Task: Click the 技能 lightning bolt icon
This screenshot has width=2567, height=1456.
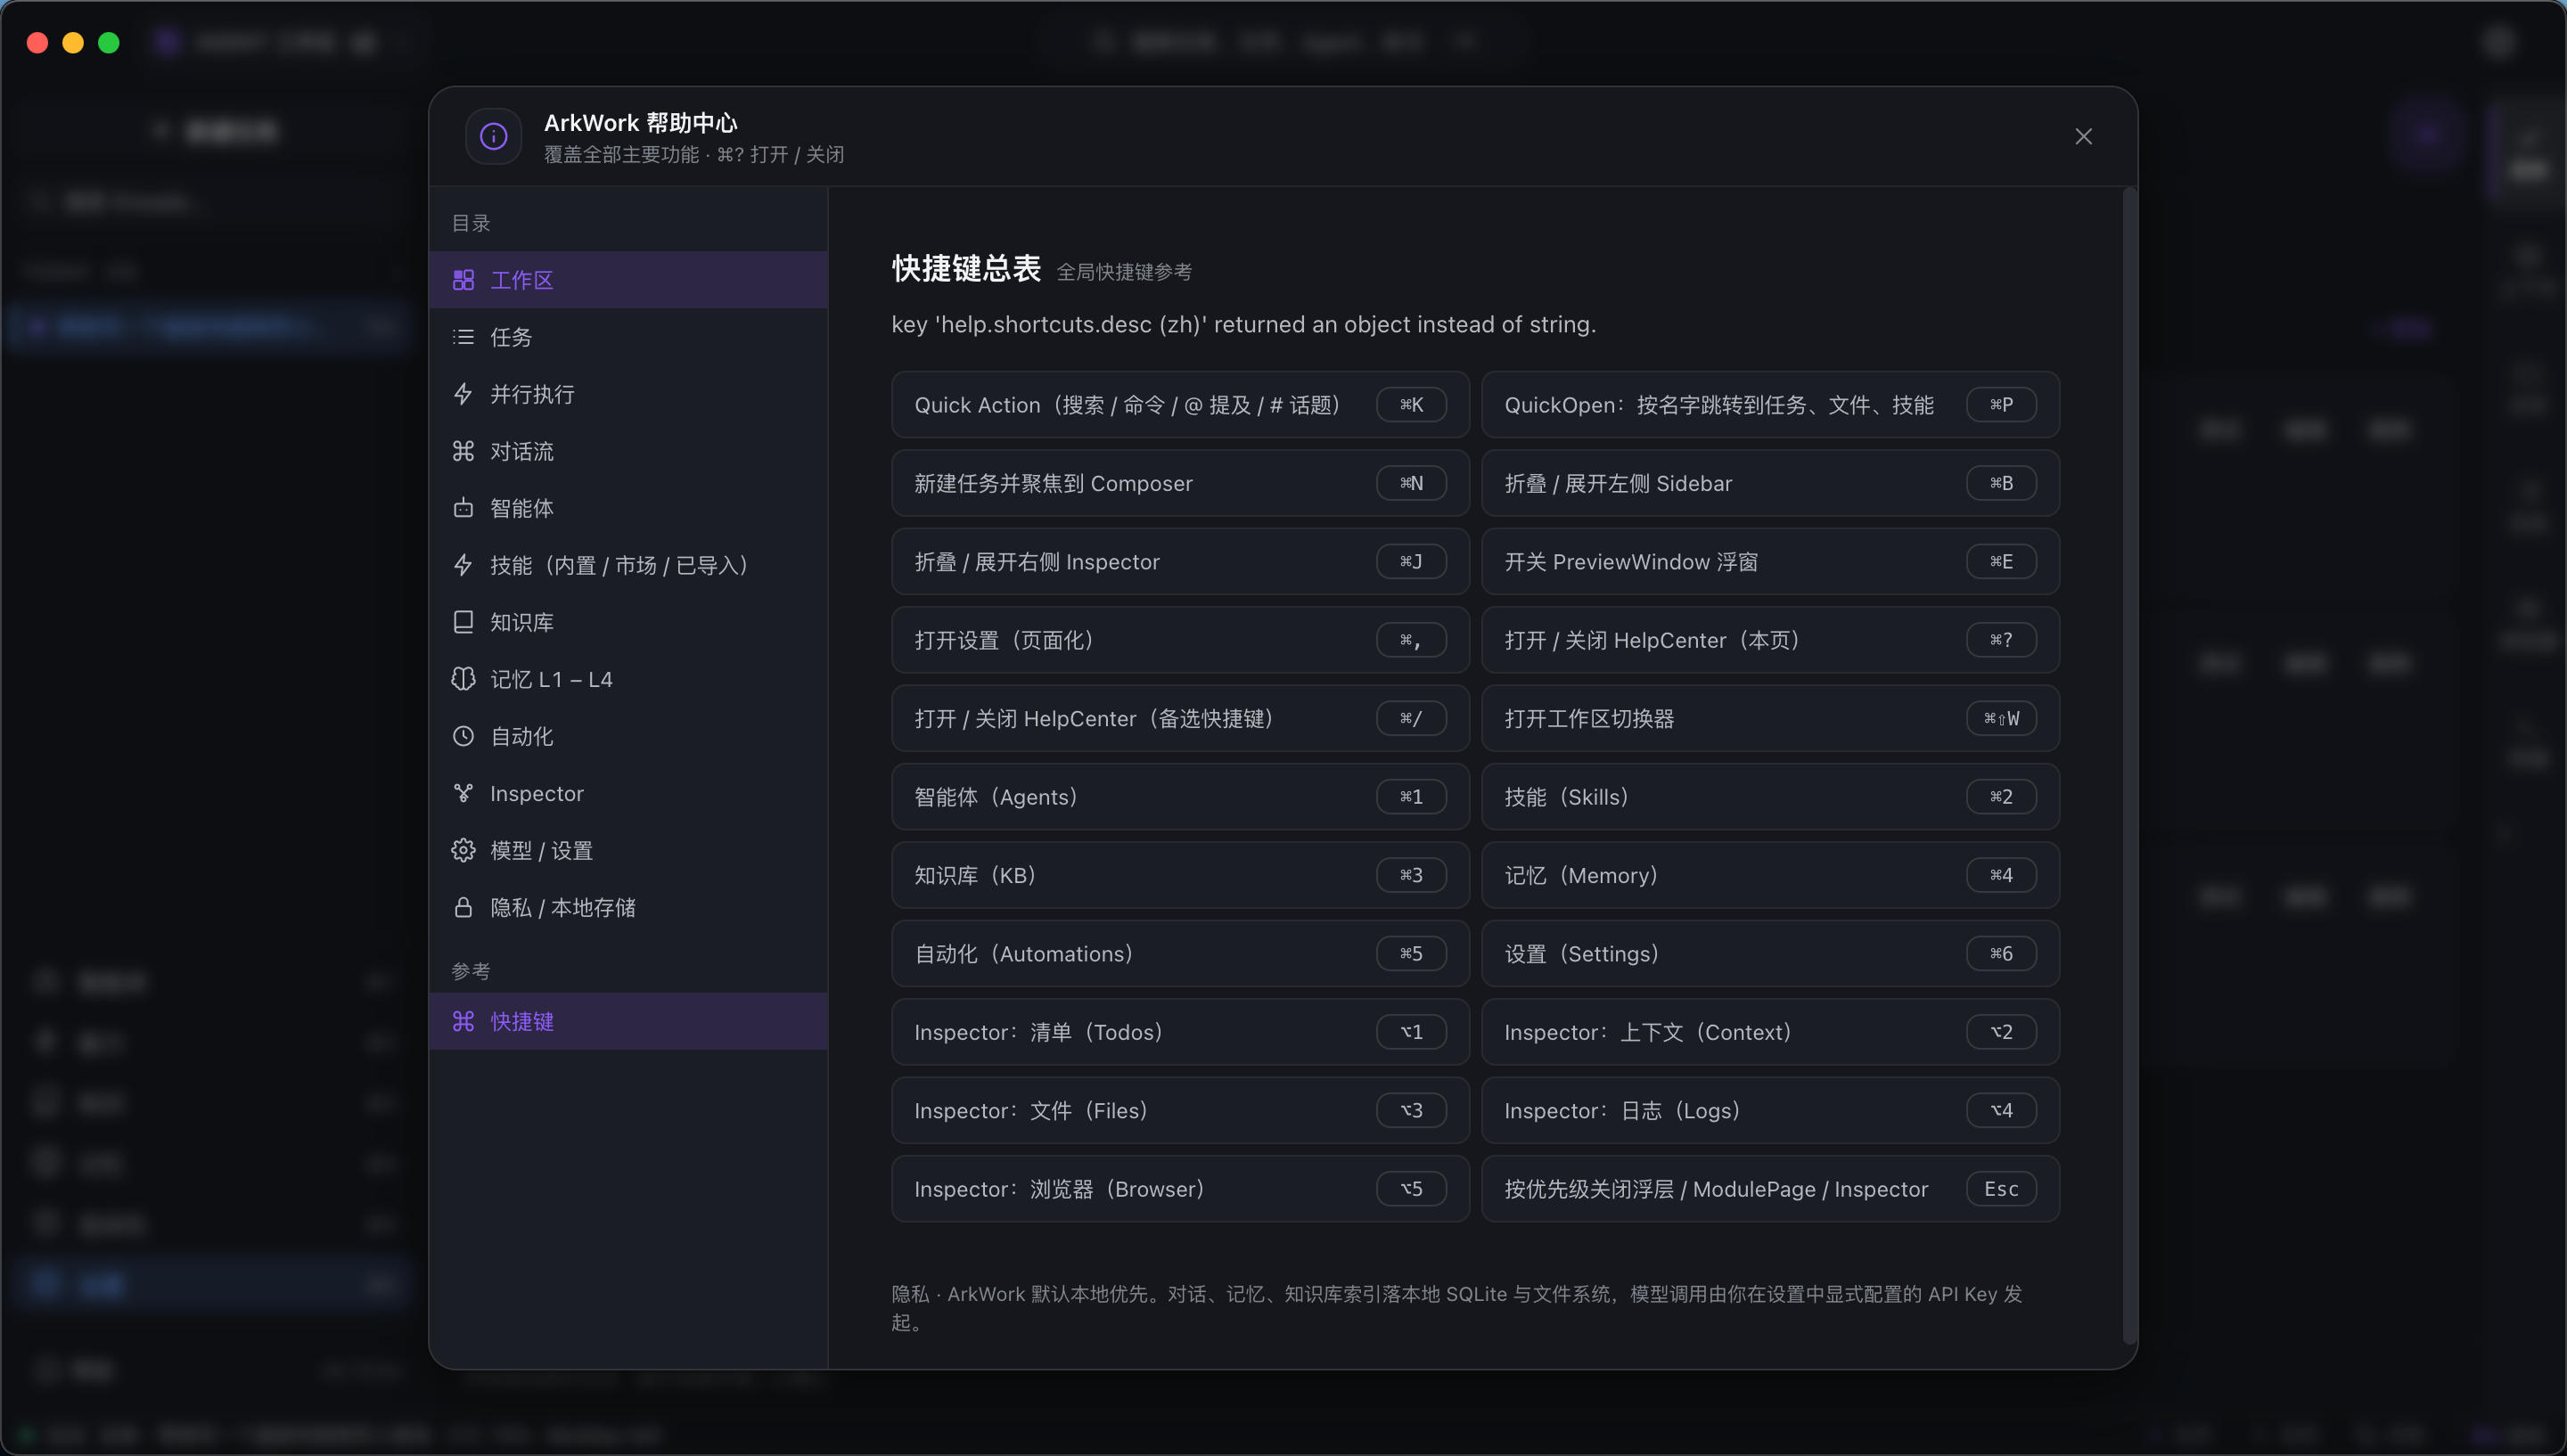Action: pyautogui.click(x=463, y=565)
